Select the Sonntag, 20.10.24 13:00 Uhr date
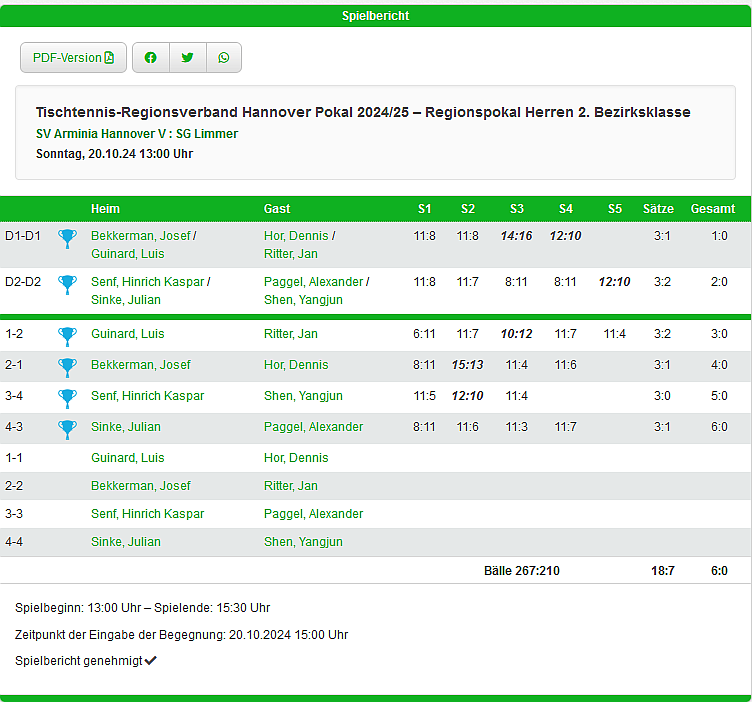This screenshot has height=702, width=752. 114,154
